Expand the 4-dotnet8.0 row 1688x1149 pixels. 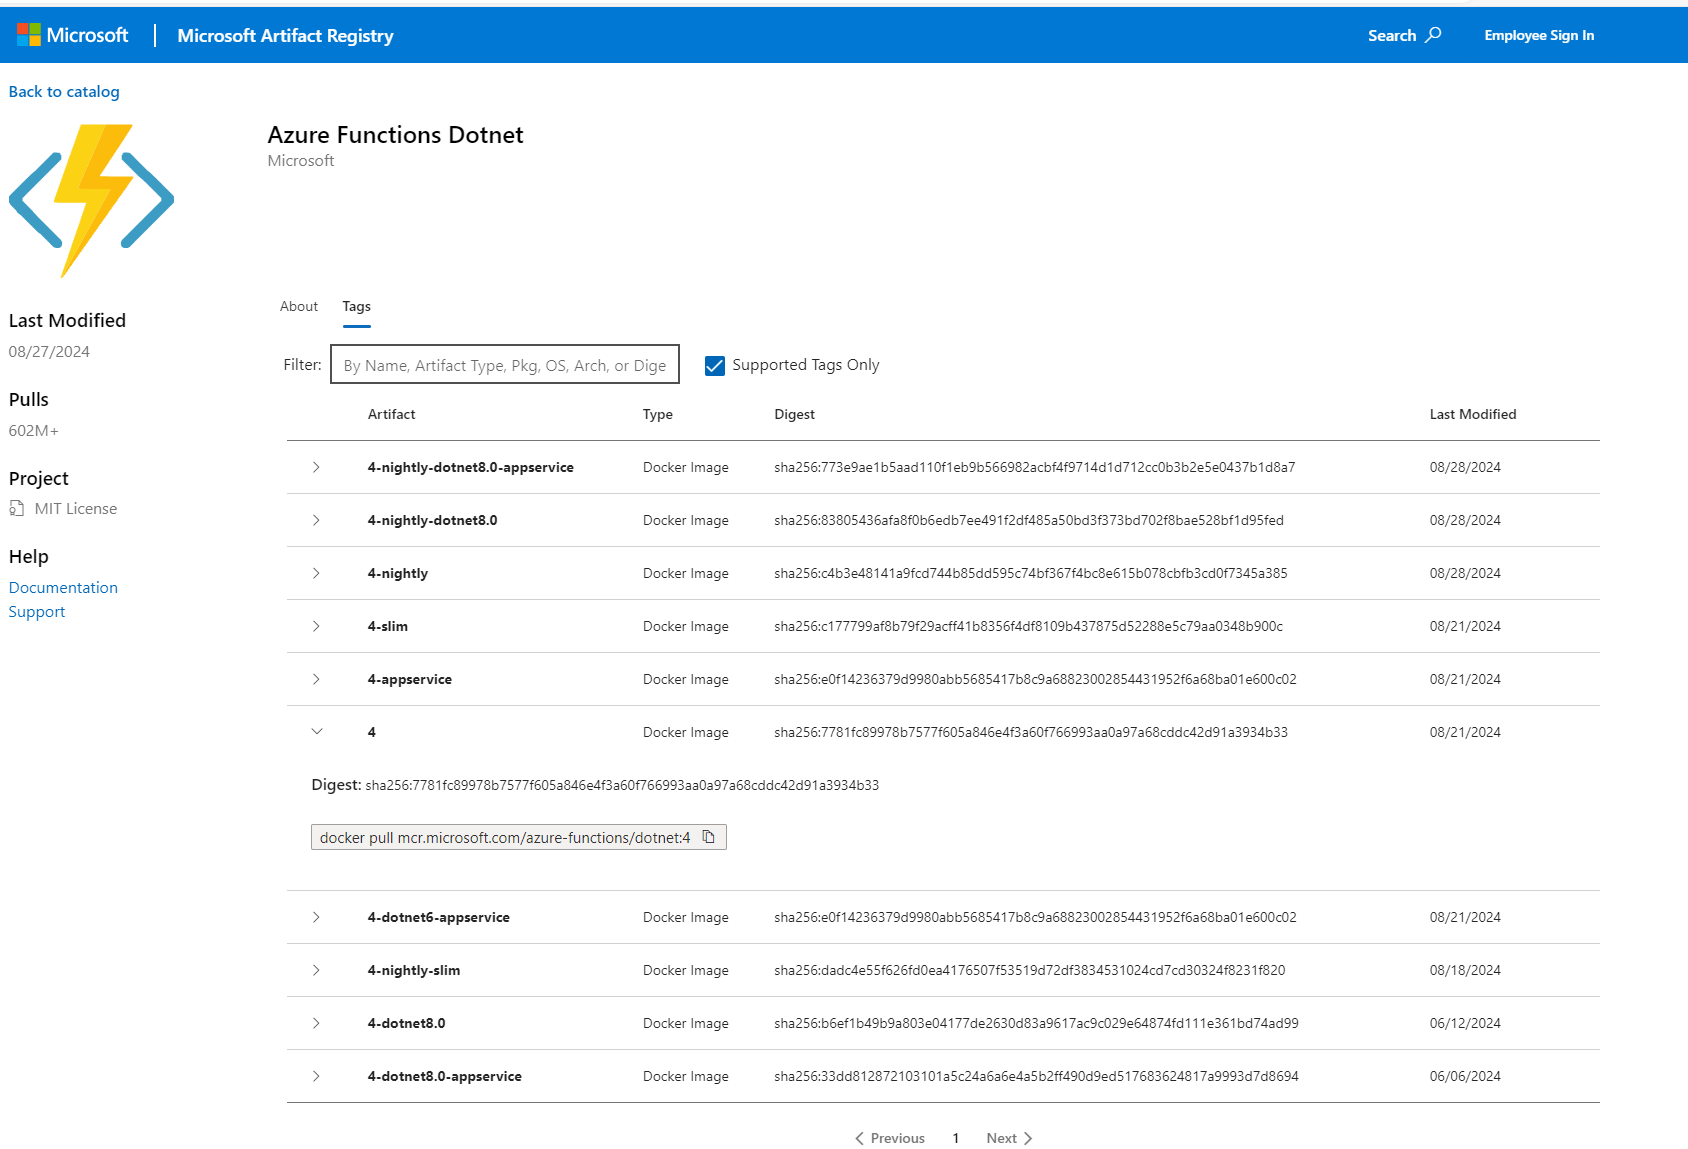click(316, 1023)
